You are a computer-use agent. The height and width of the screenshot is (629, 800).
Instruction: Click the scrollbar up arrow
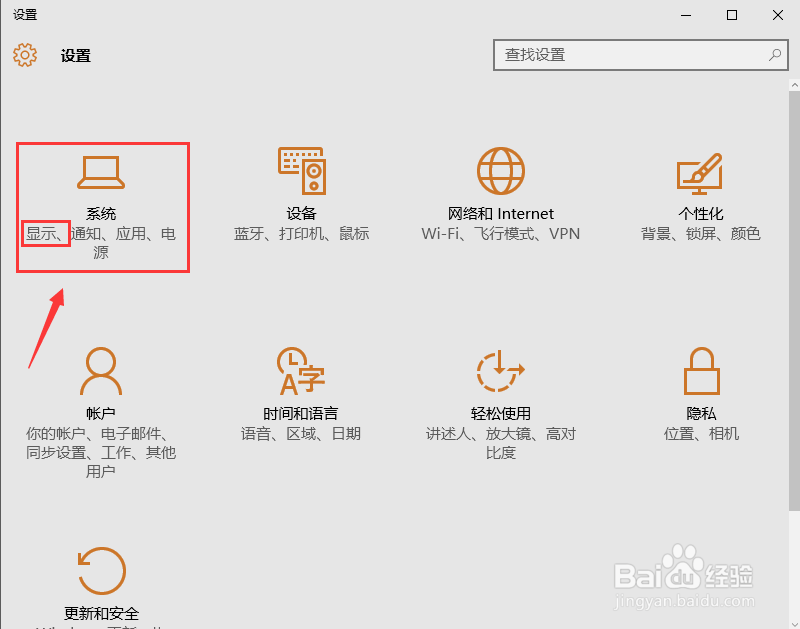(794, 85)
